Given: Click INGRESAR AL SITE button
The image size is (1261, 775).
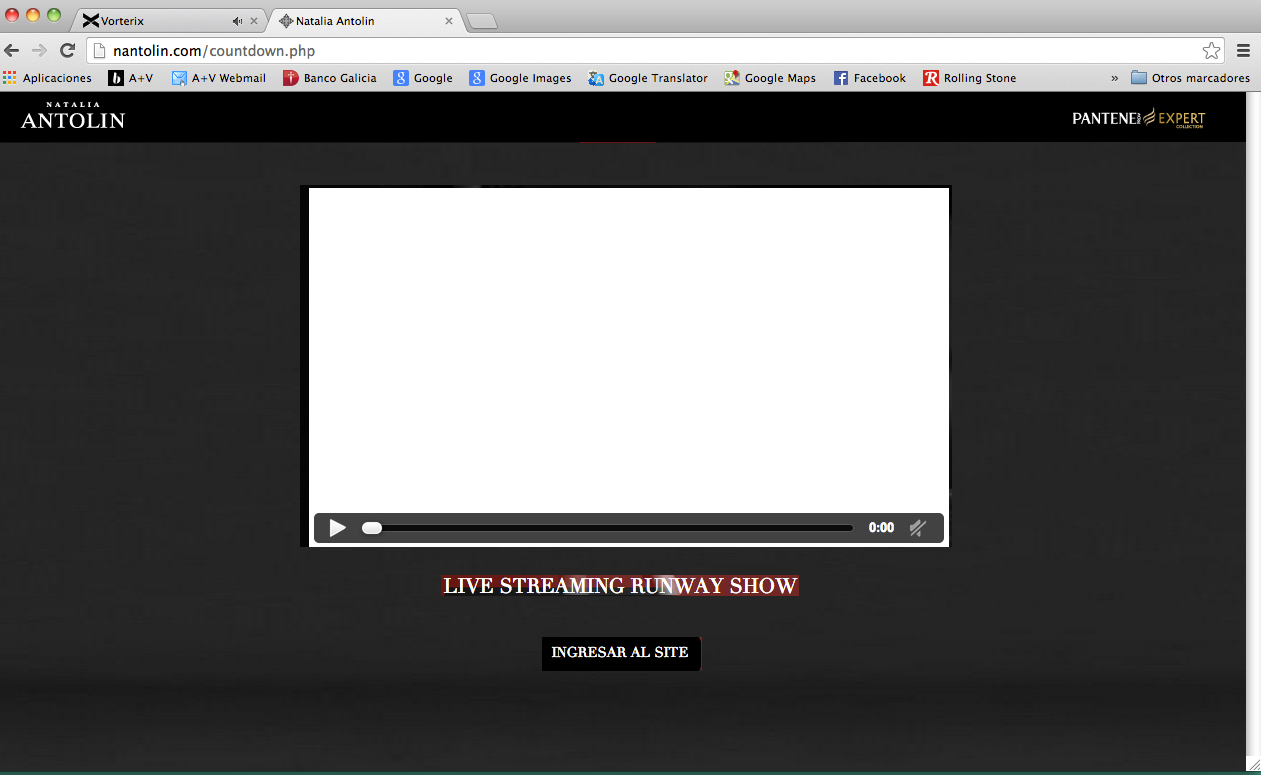Looking at the screenshot, I should pyautogui.click(x=620, y=653).
